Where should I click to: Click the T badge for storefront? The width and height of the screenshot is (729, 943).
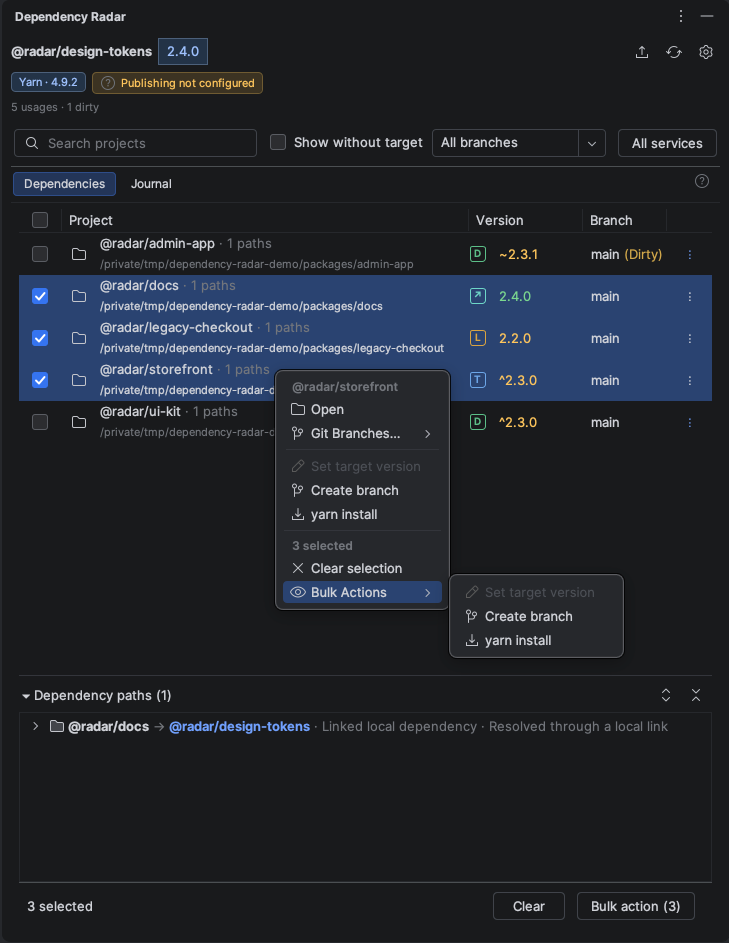478,380
